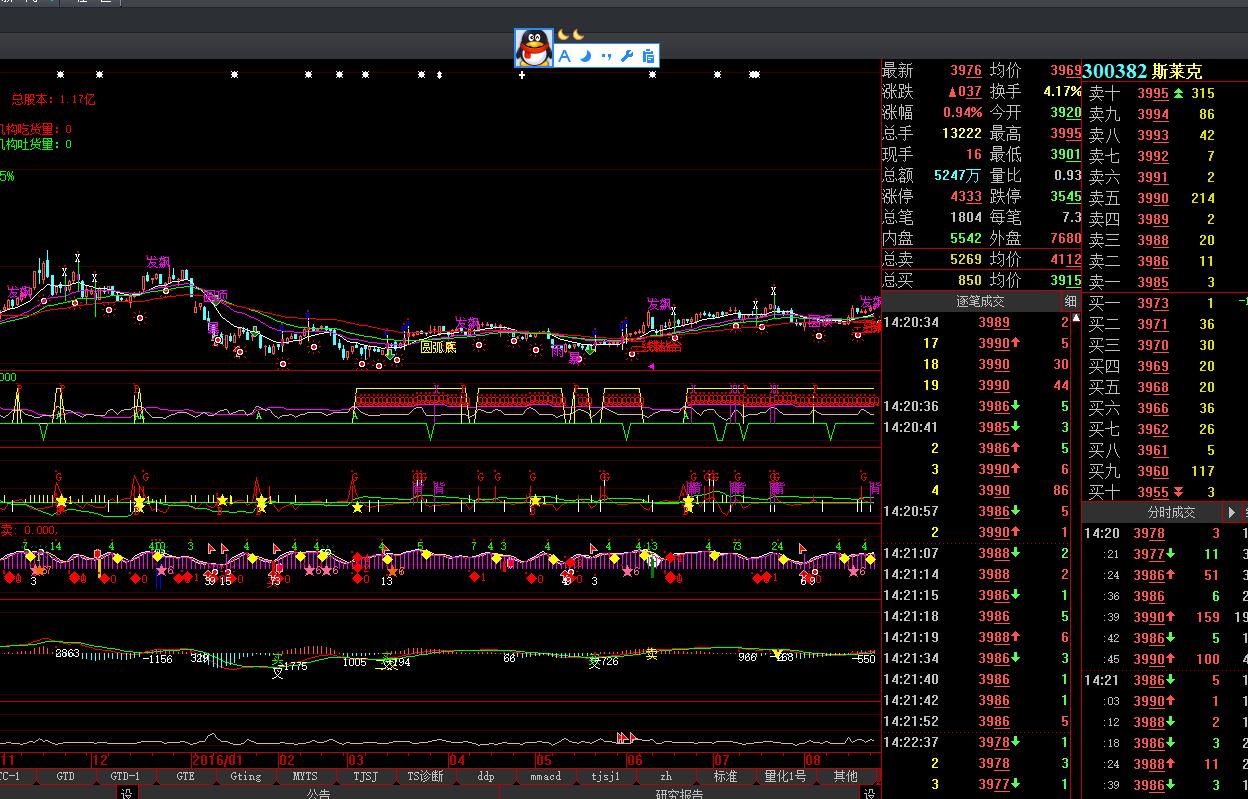Image resolution: width=1248 pixels, height=799 pixels.
Task: Click the 买十 bid price 3955
Action: pyautogui.click(x=1152, y=492)
